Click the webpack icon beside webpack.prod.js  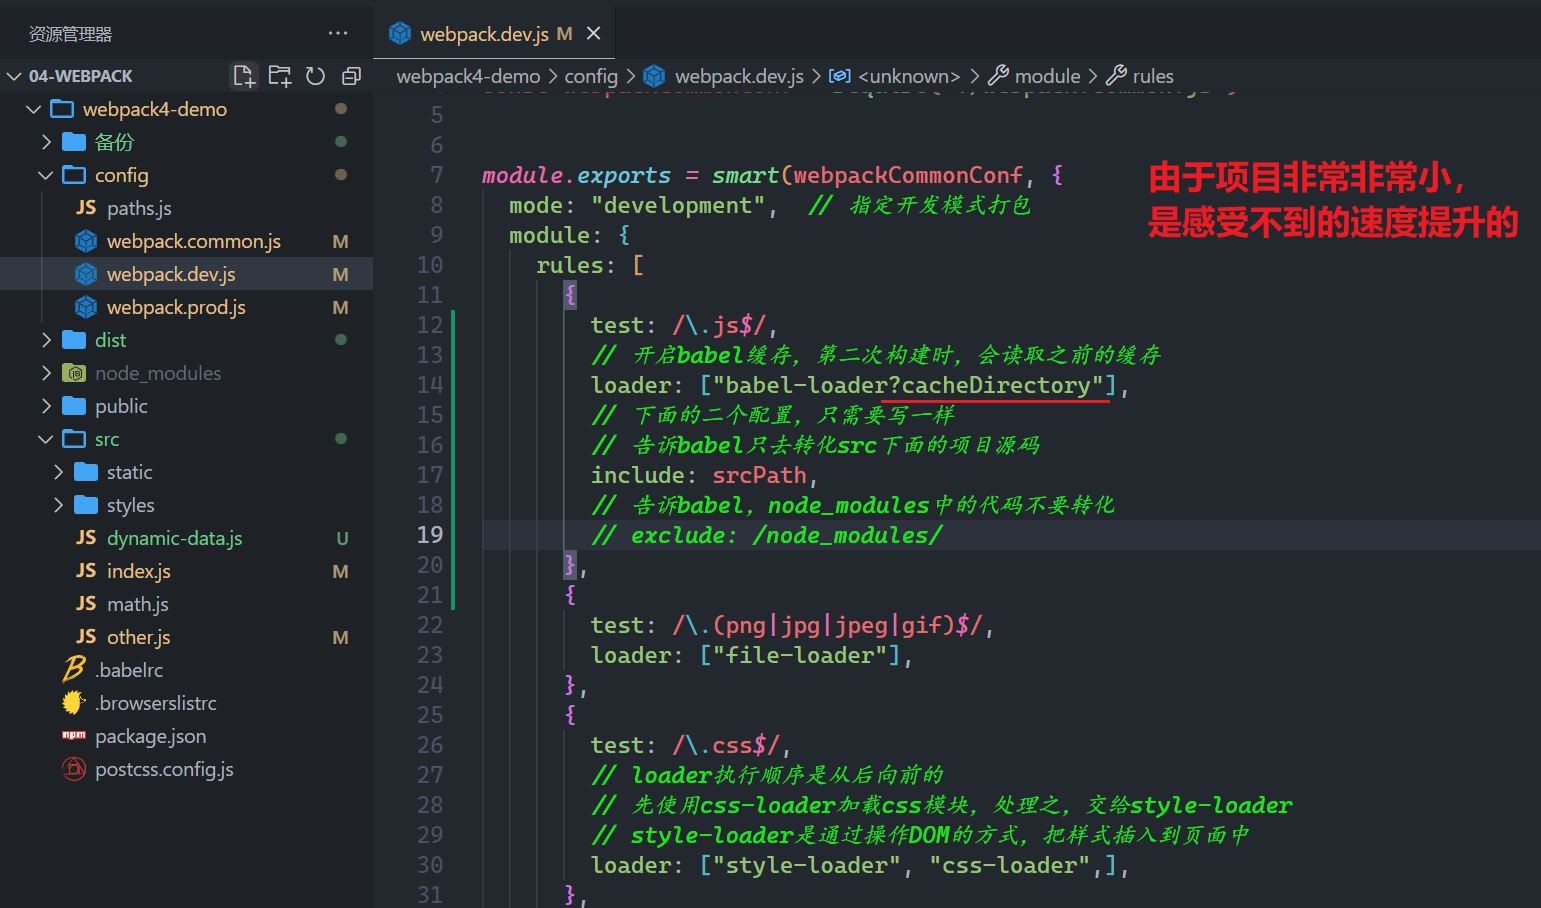click(87, 307)
